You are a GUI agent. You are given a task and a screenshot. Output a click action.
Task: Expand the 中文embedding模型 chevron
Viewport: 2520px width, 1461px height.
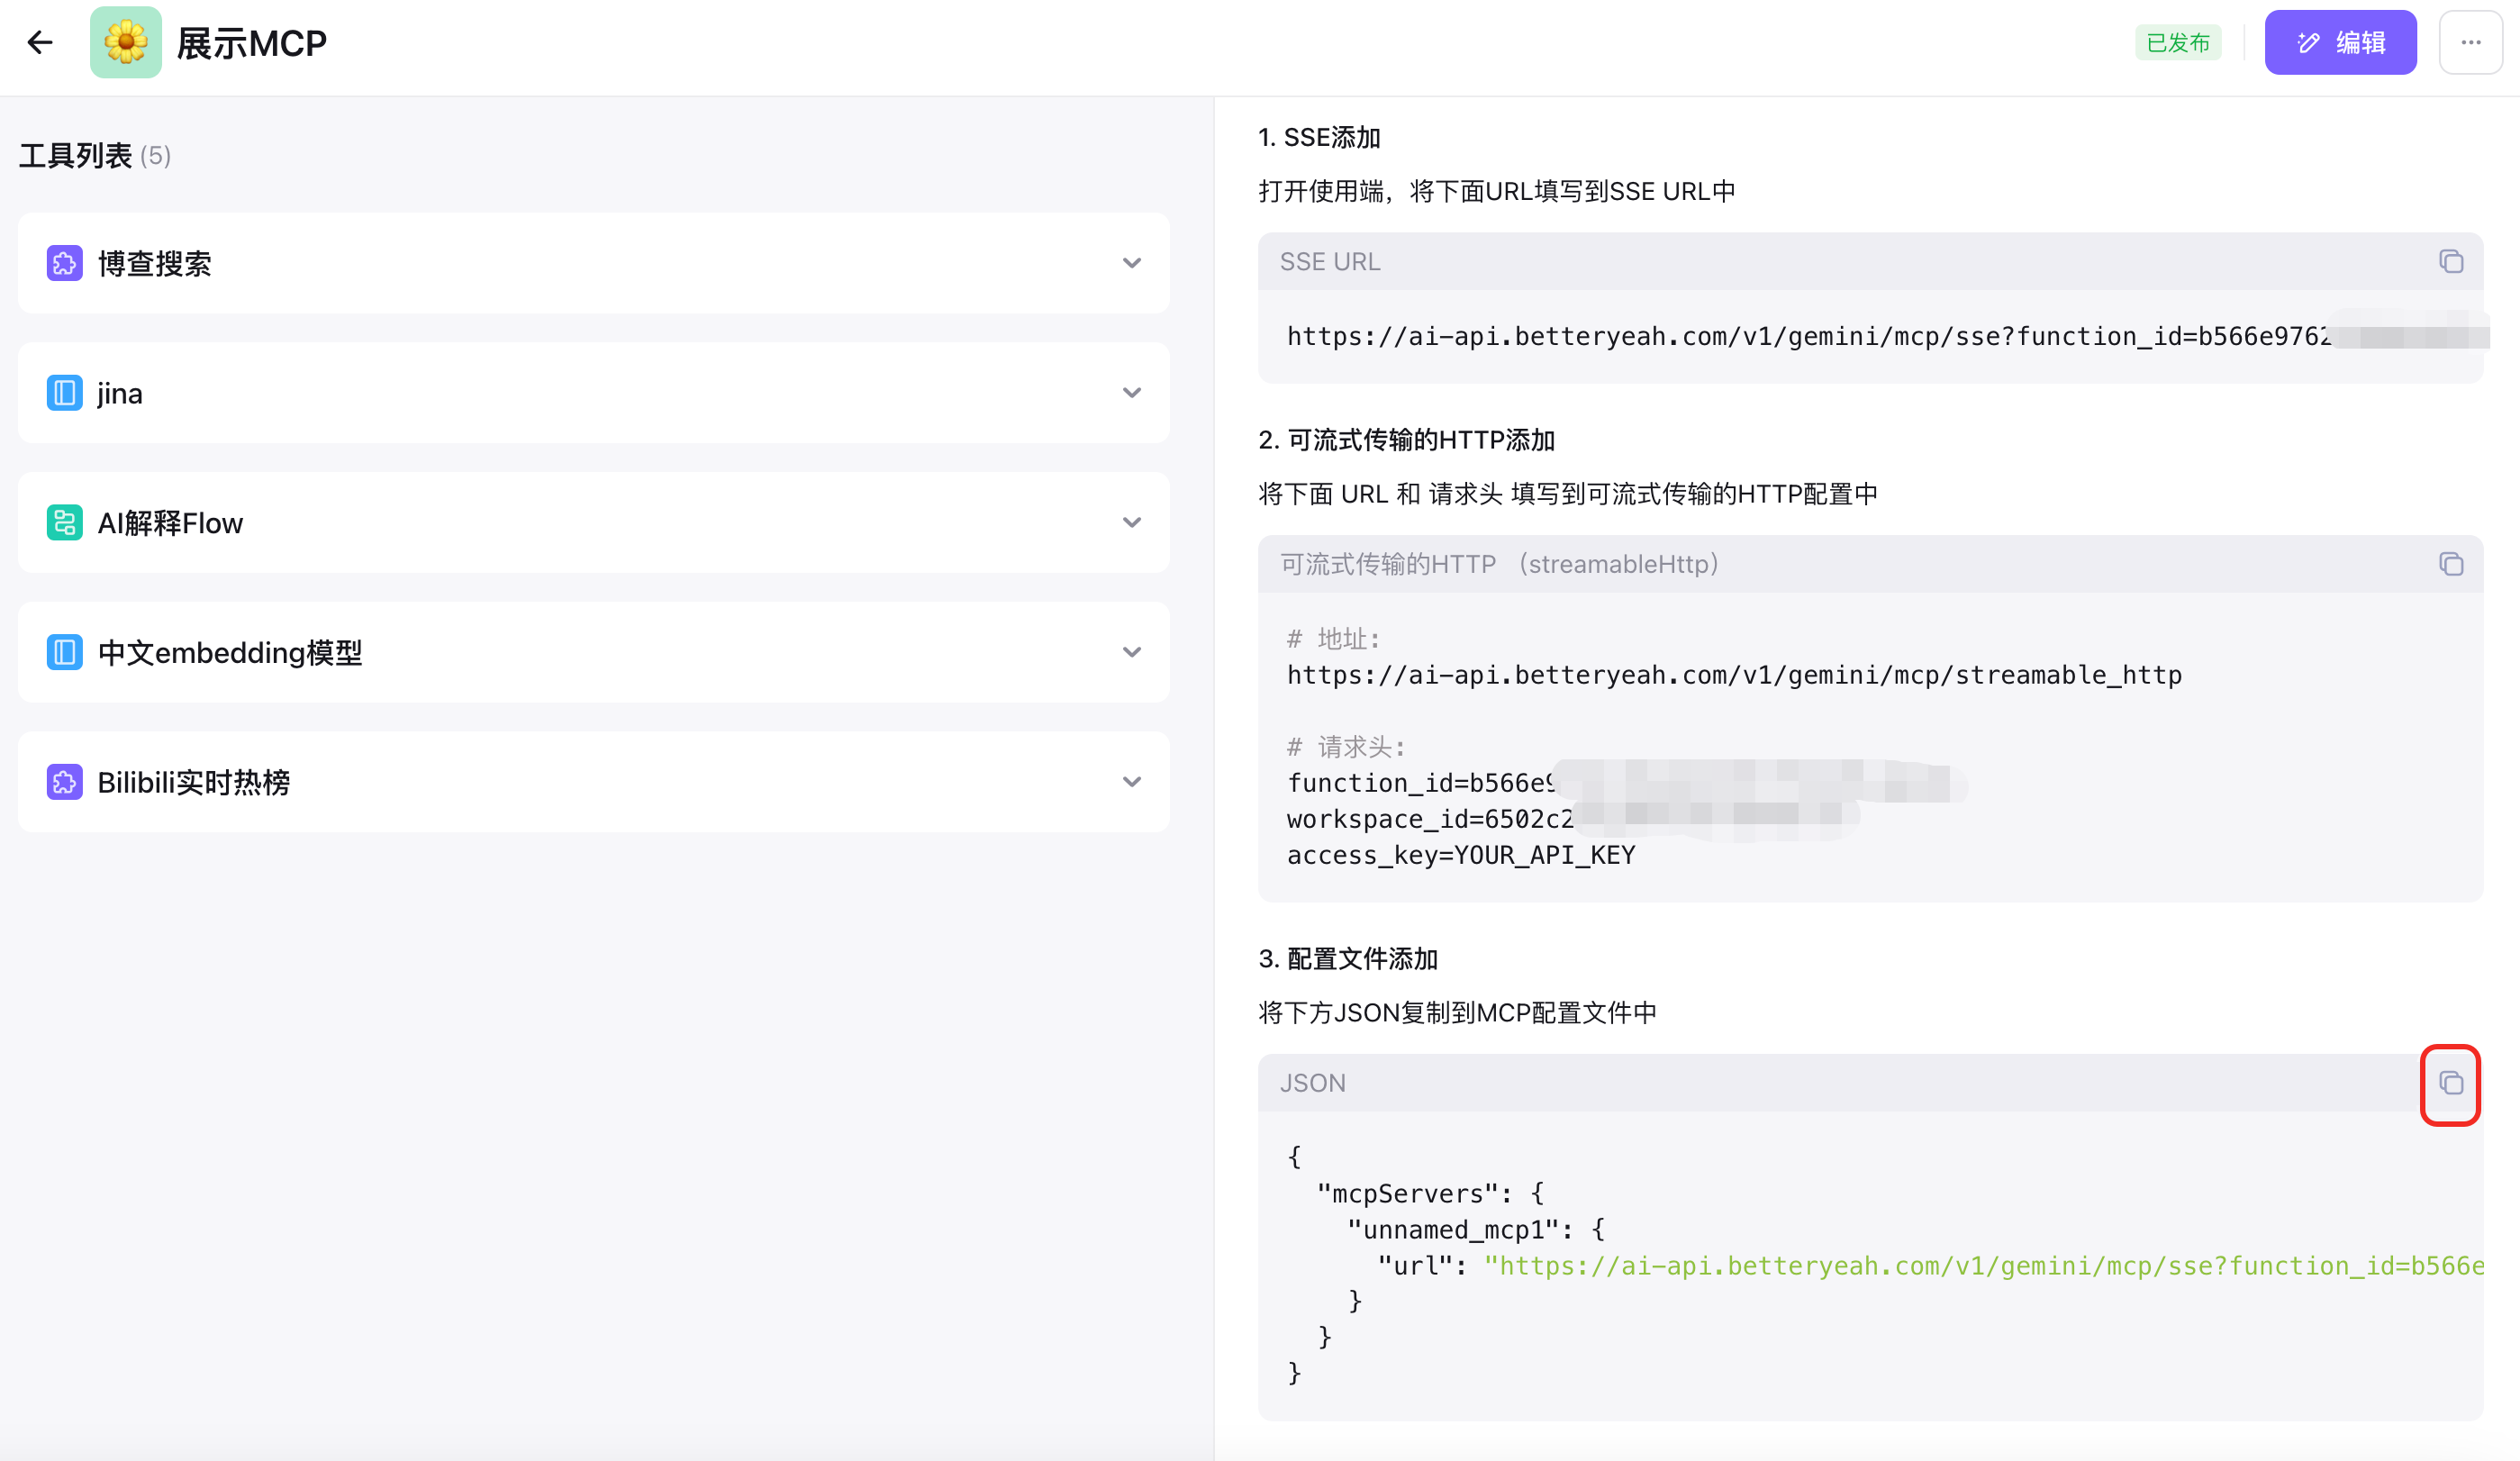point(1131,652)
